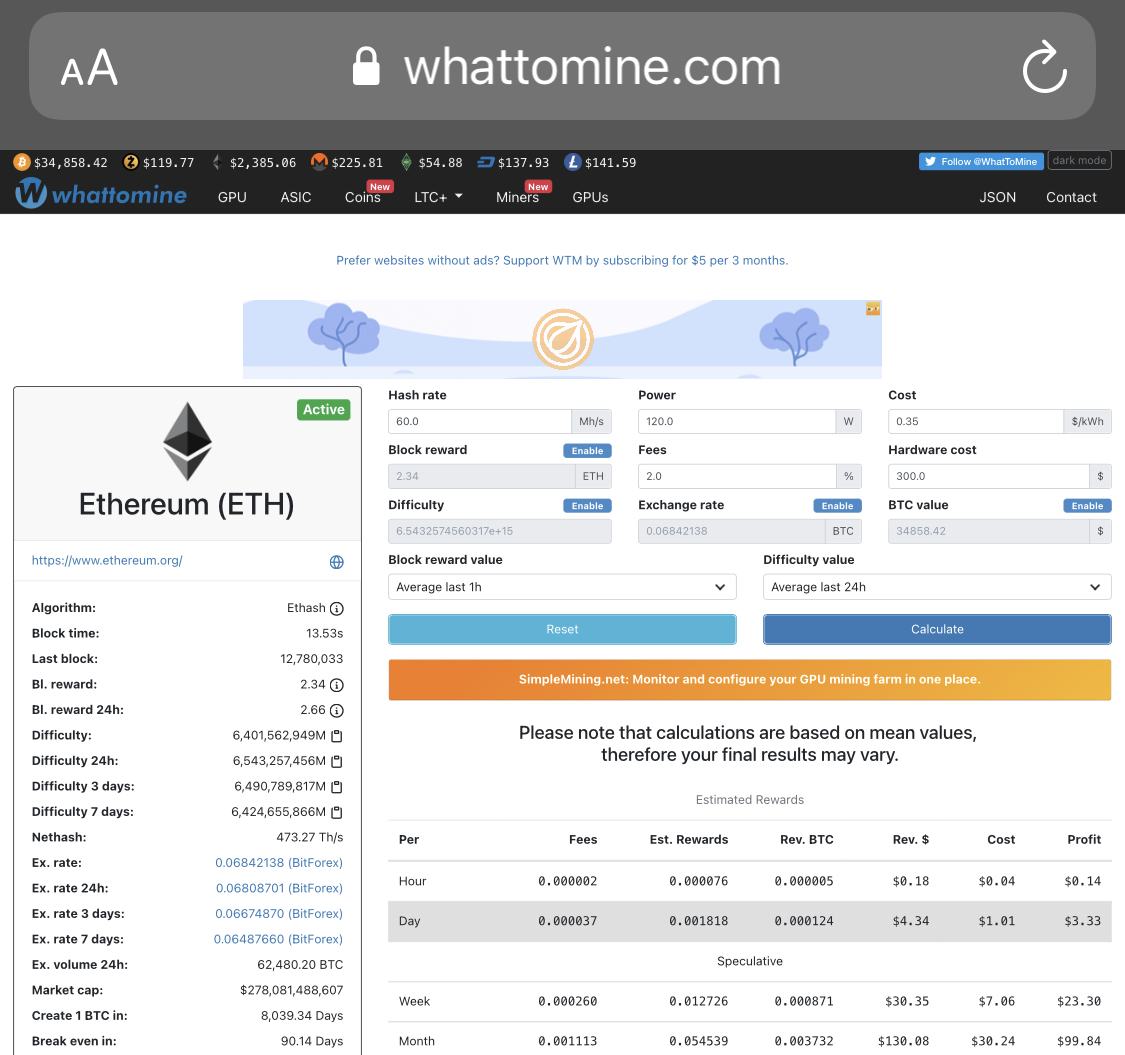
Task: Click the Day profit value $3.33
Action: pos(1083,922)
